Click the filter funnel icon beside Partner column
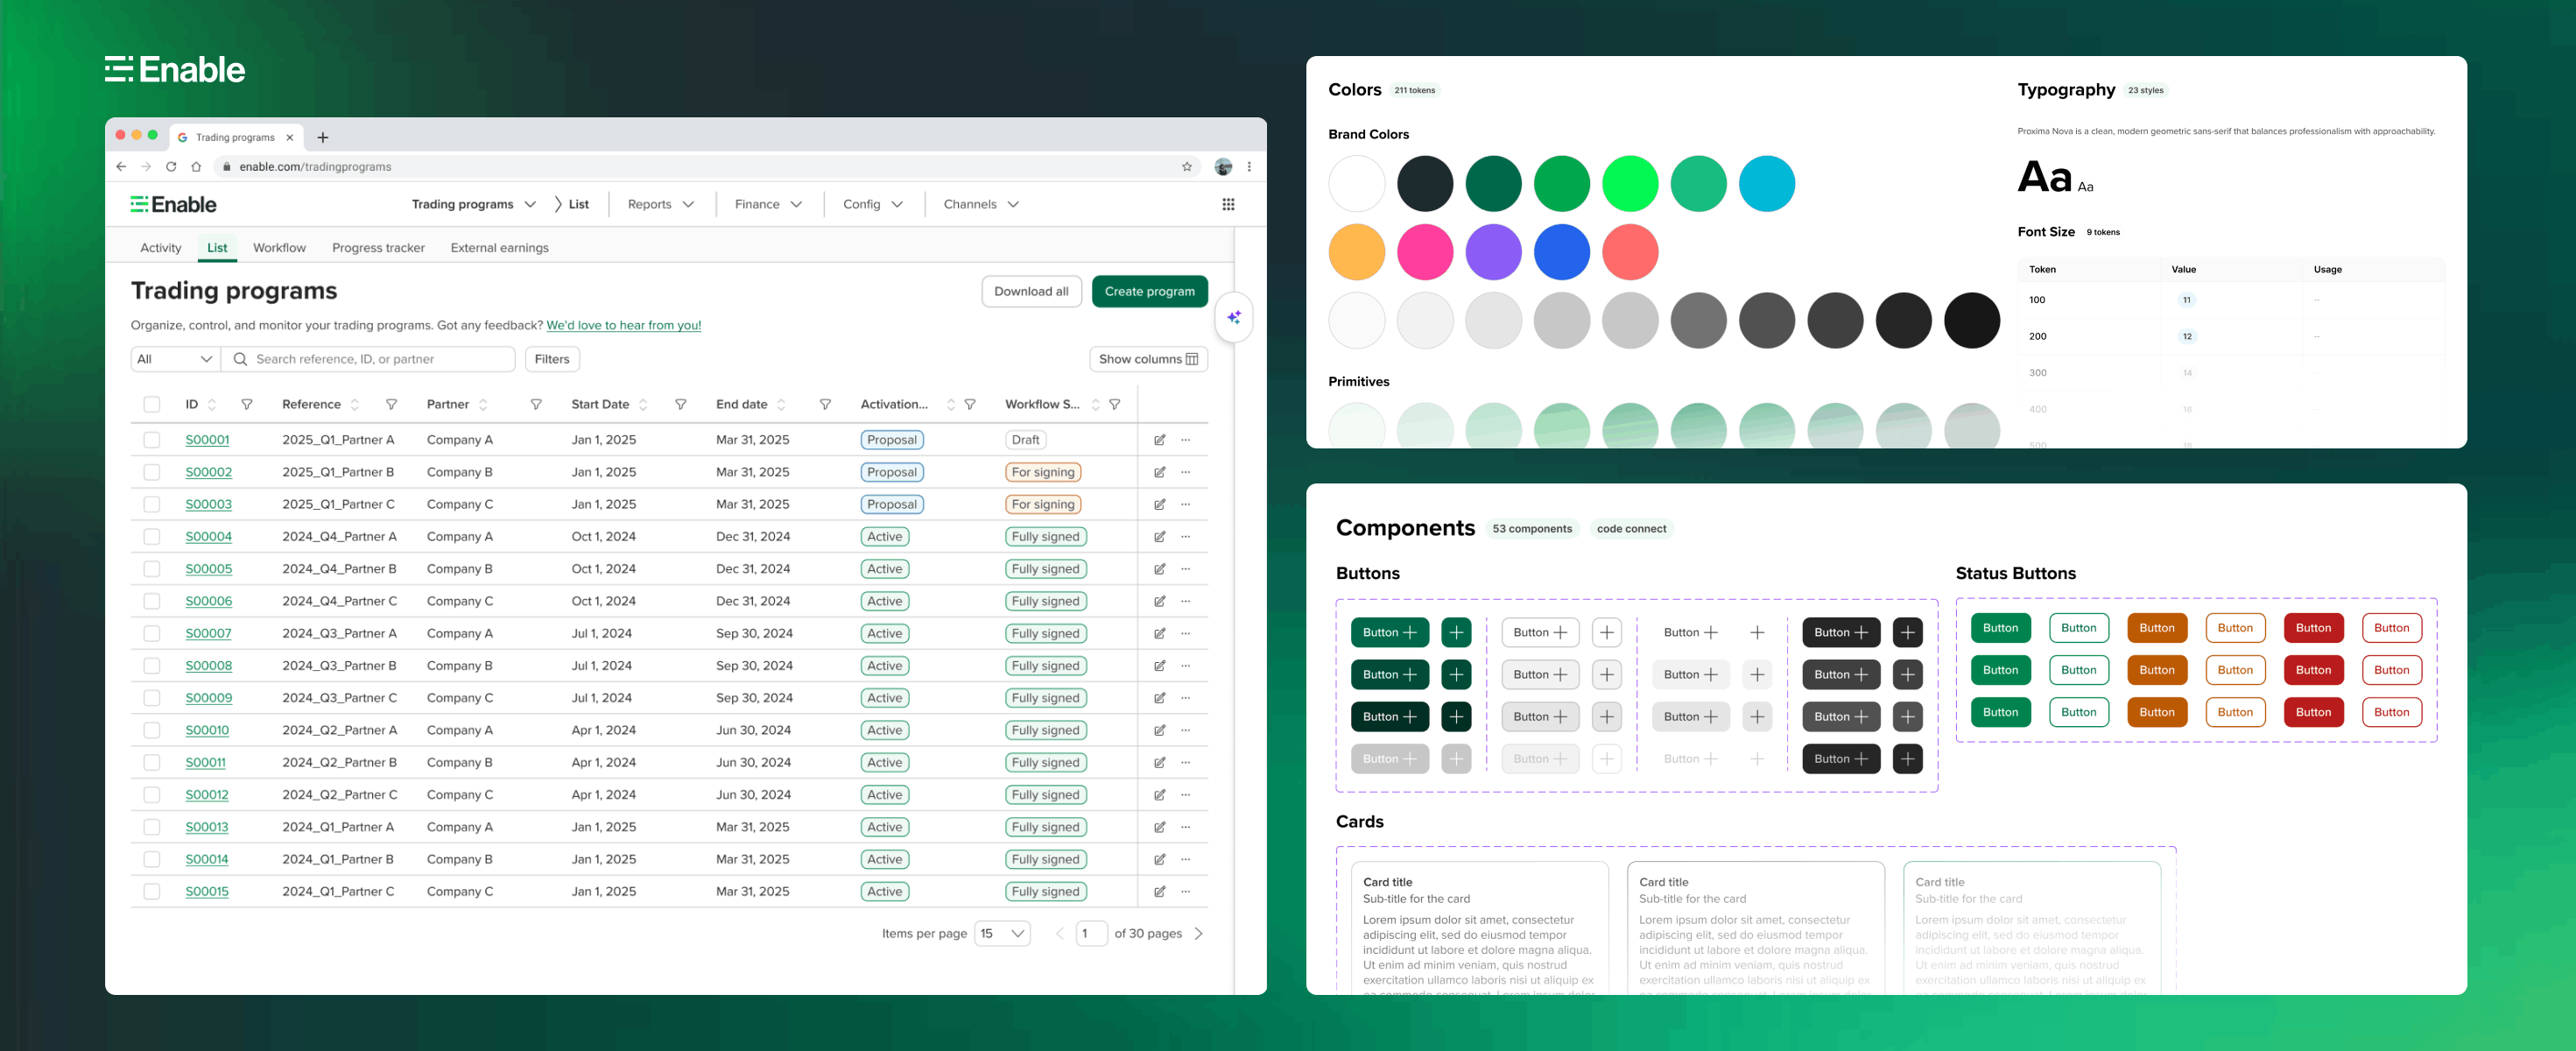 [x=537, y=404]
